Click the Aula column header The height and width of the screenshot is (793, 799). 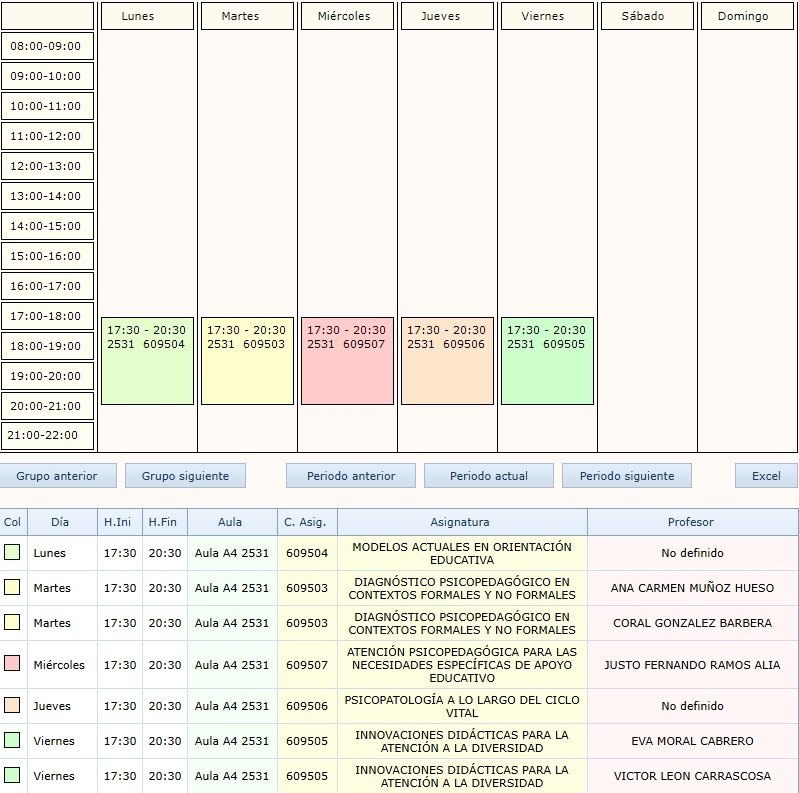point(232,522)
